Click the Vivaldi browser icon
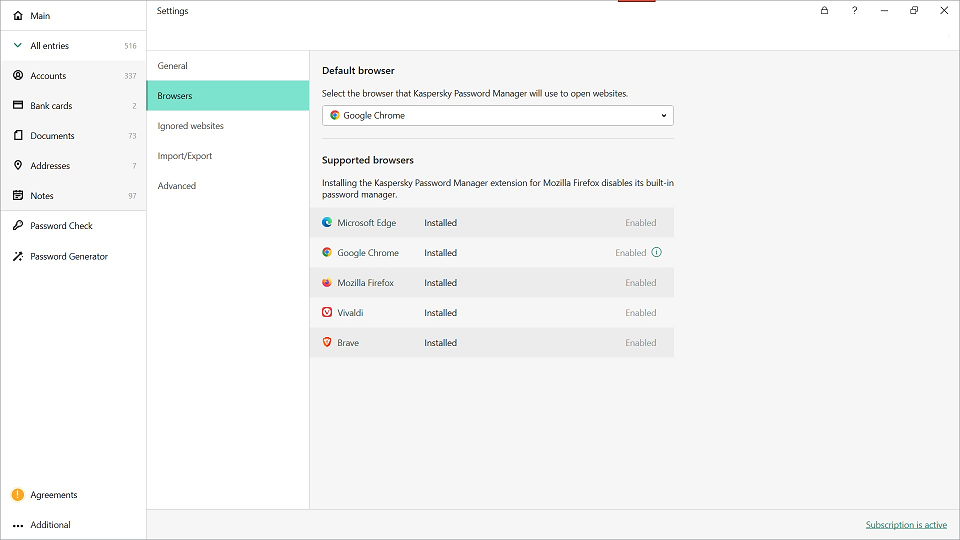Screen dimensions: 960x540 327,312
